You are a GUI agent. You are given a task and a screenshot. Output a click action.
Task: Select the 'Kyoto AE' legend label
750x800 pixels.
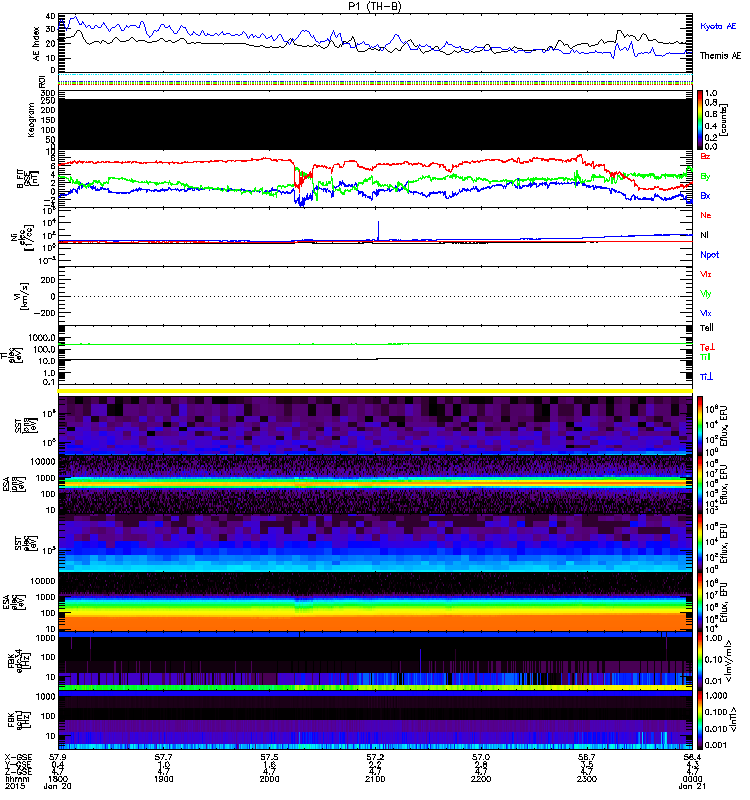[718, 26]
